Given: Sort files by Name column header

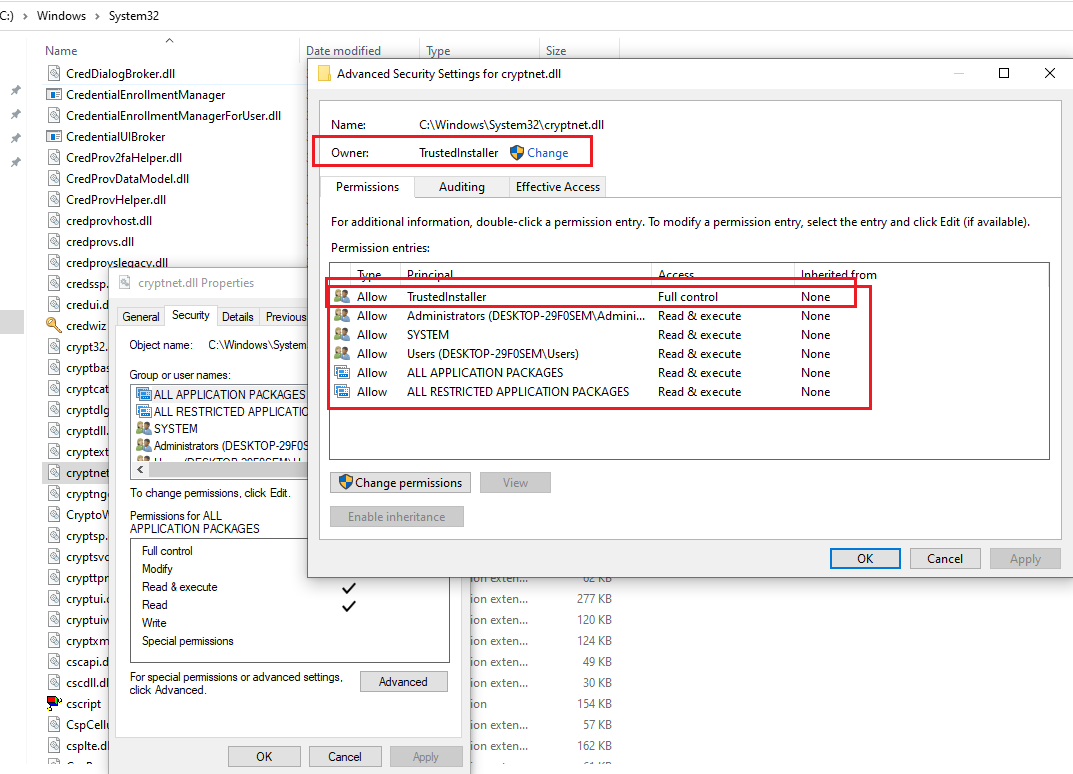Looking at the screenshot, I should (x=61, y=51).
